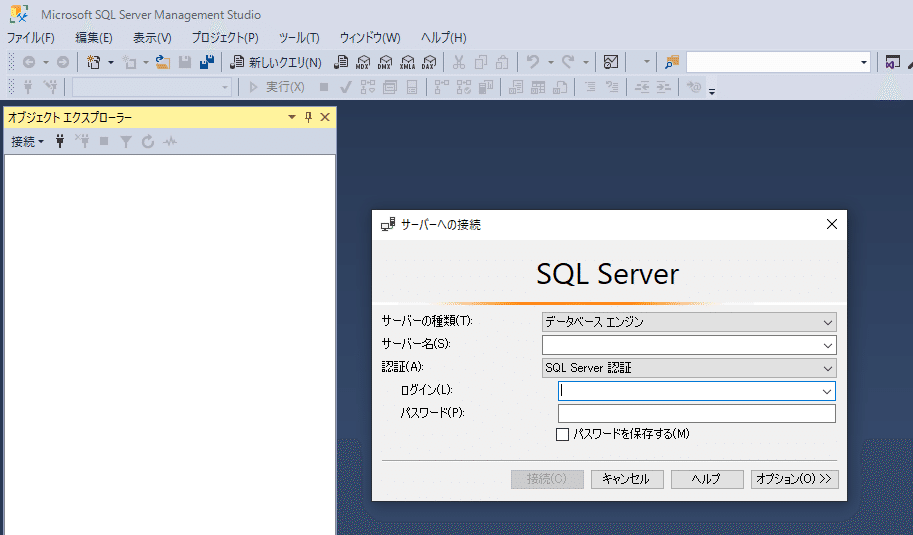Open the ヘルプ(H) menu

coord(444,38)
